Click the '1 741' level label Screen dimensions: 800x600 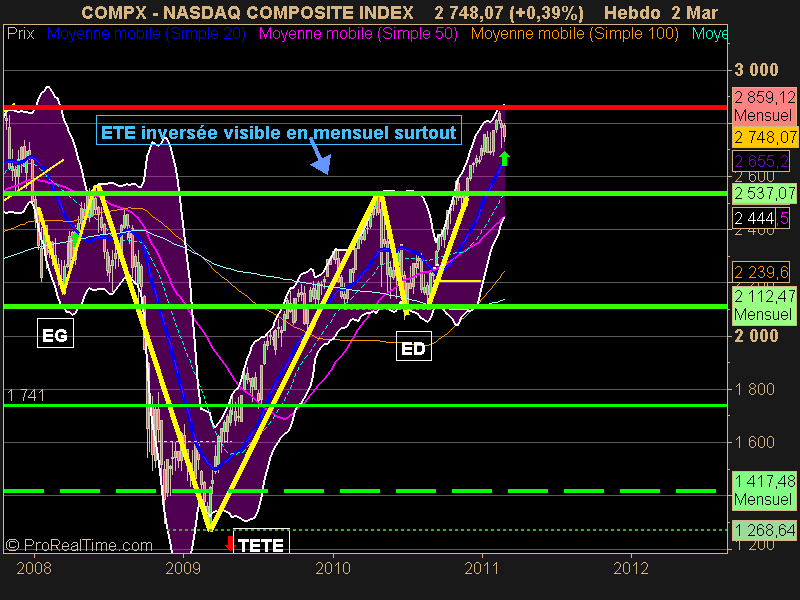(26, 395)
